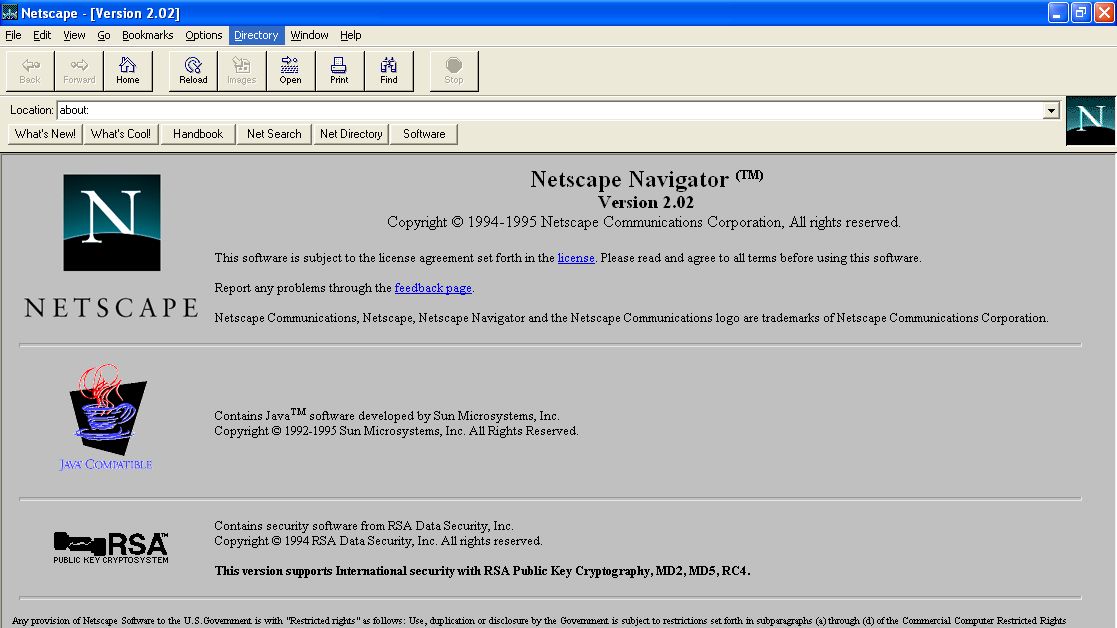The image size is (1117, 628).
Task: Open the File menu
Action: coord(13,35)
